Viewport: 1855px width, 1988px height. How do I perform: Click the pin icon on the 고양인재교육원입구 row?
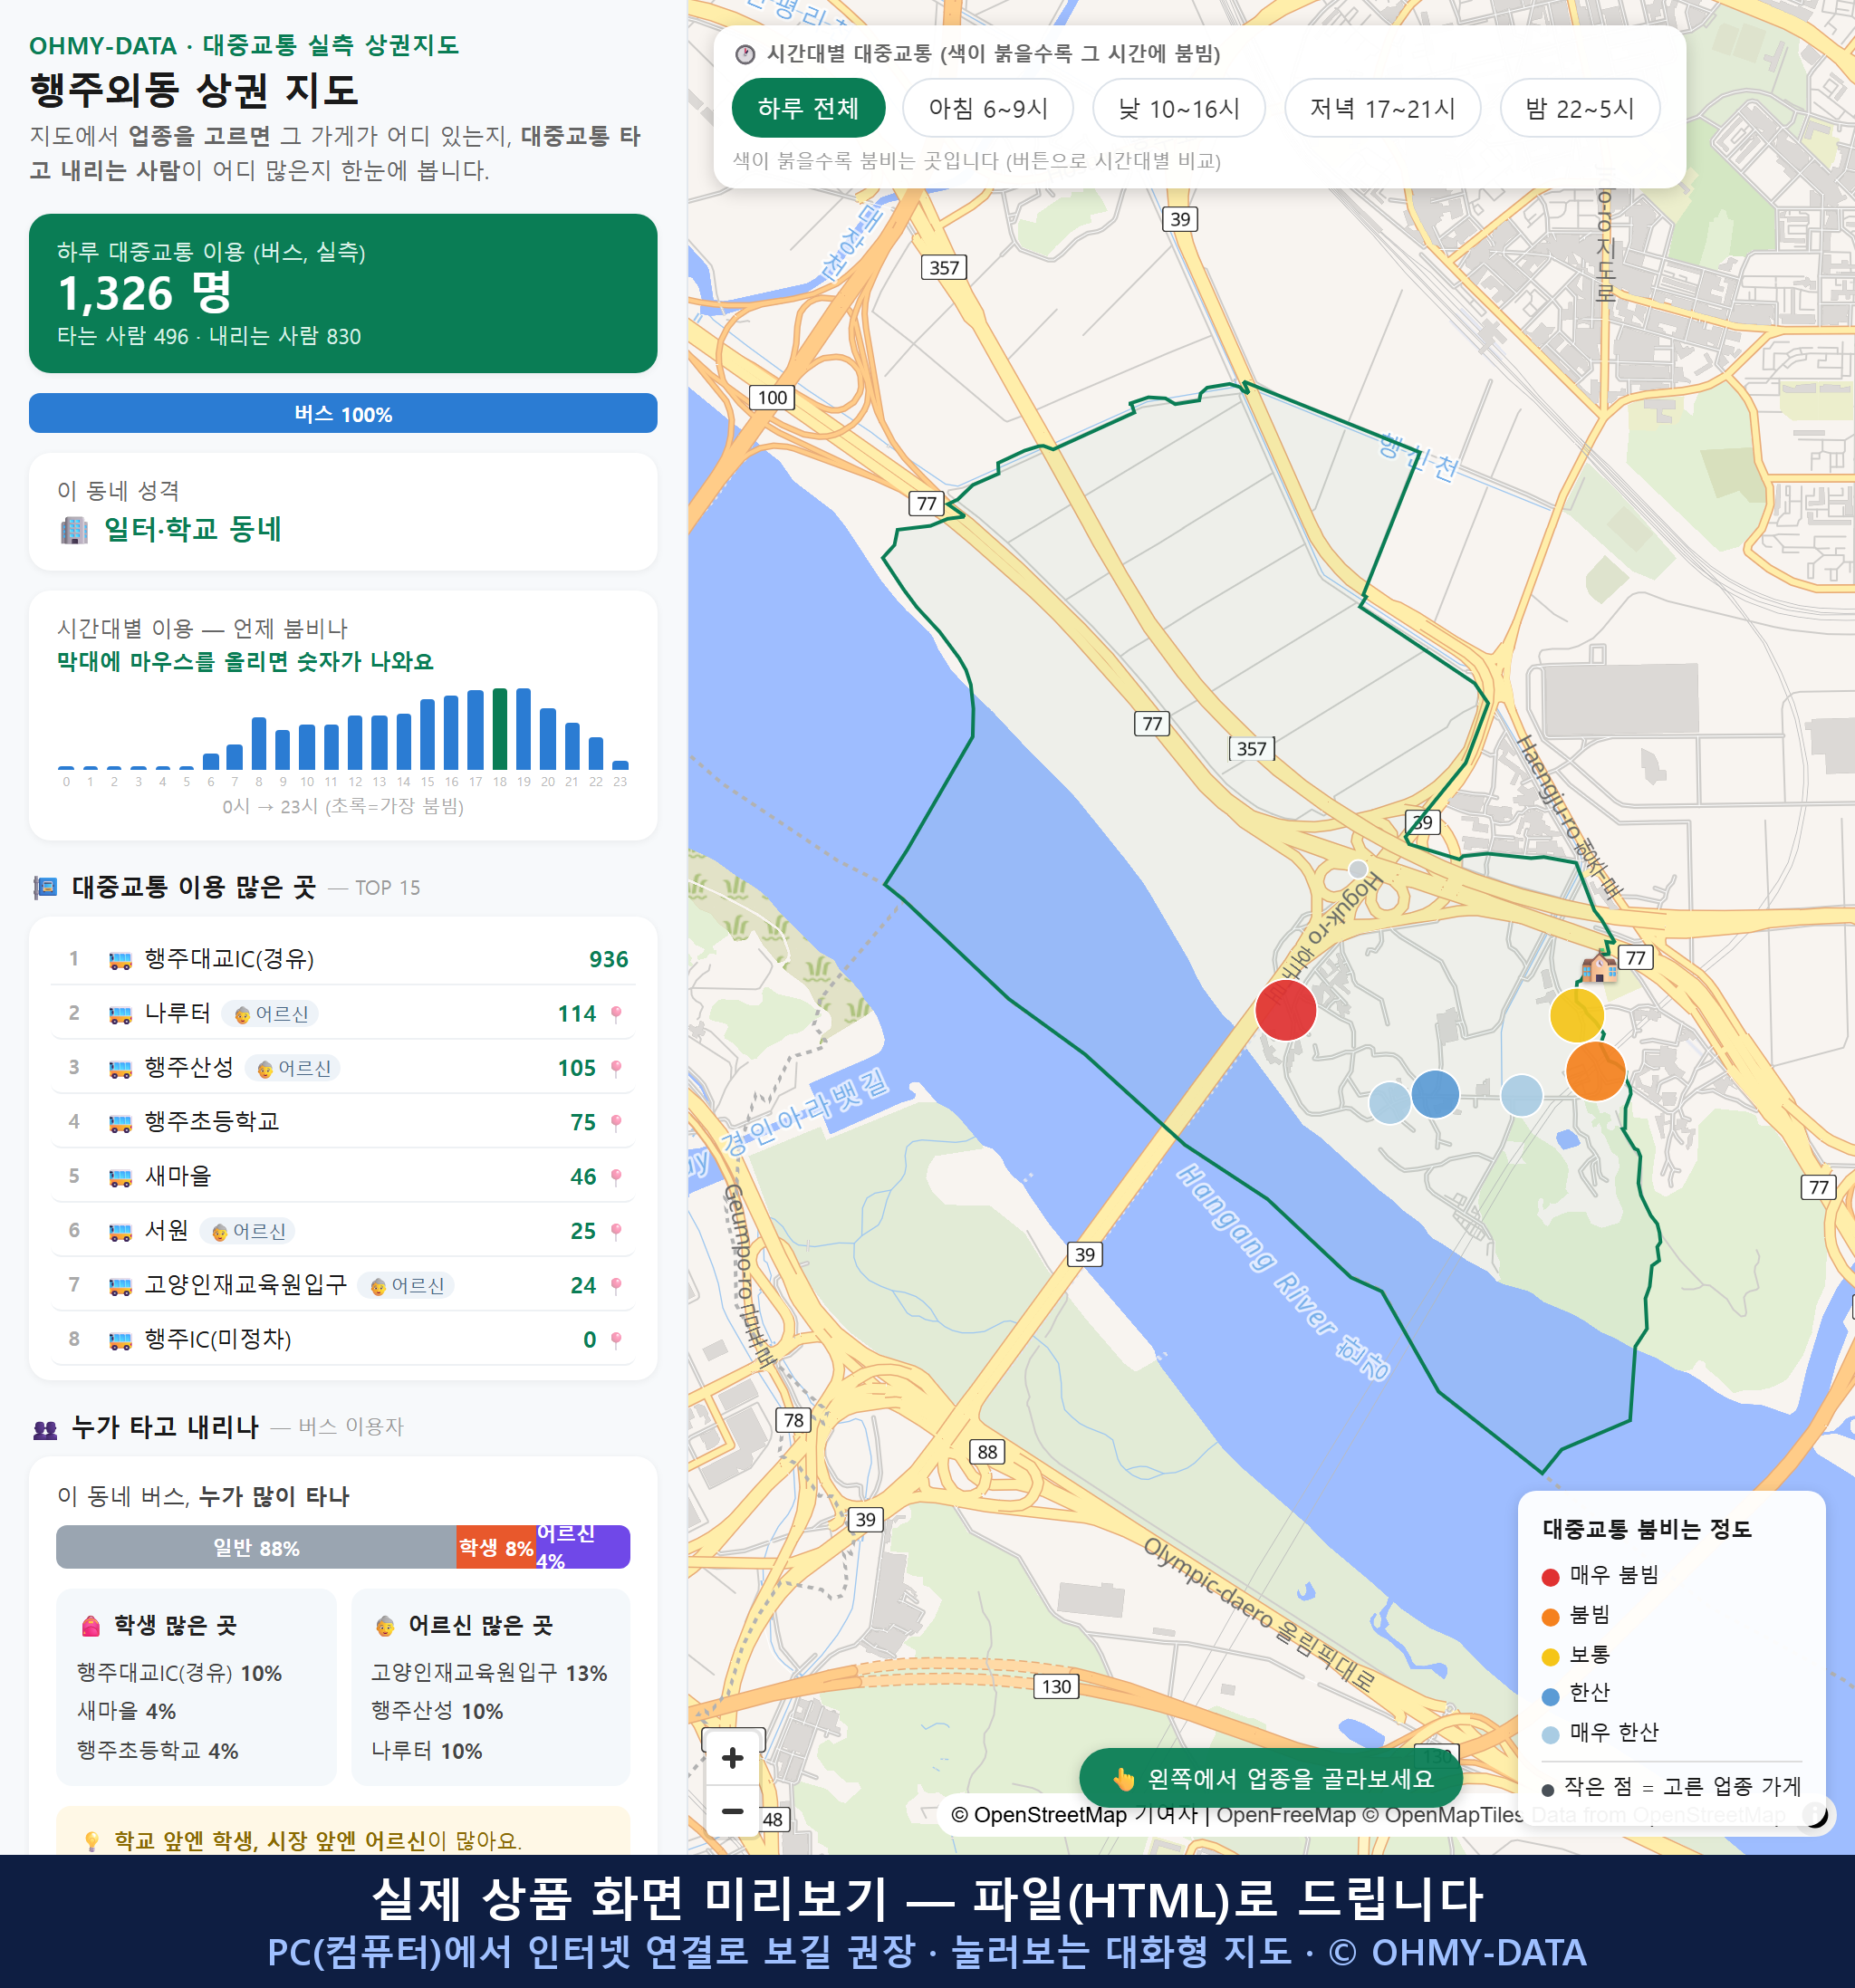616,1285
